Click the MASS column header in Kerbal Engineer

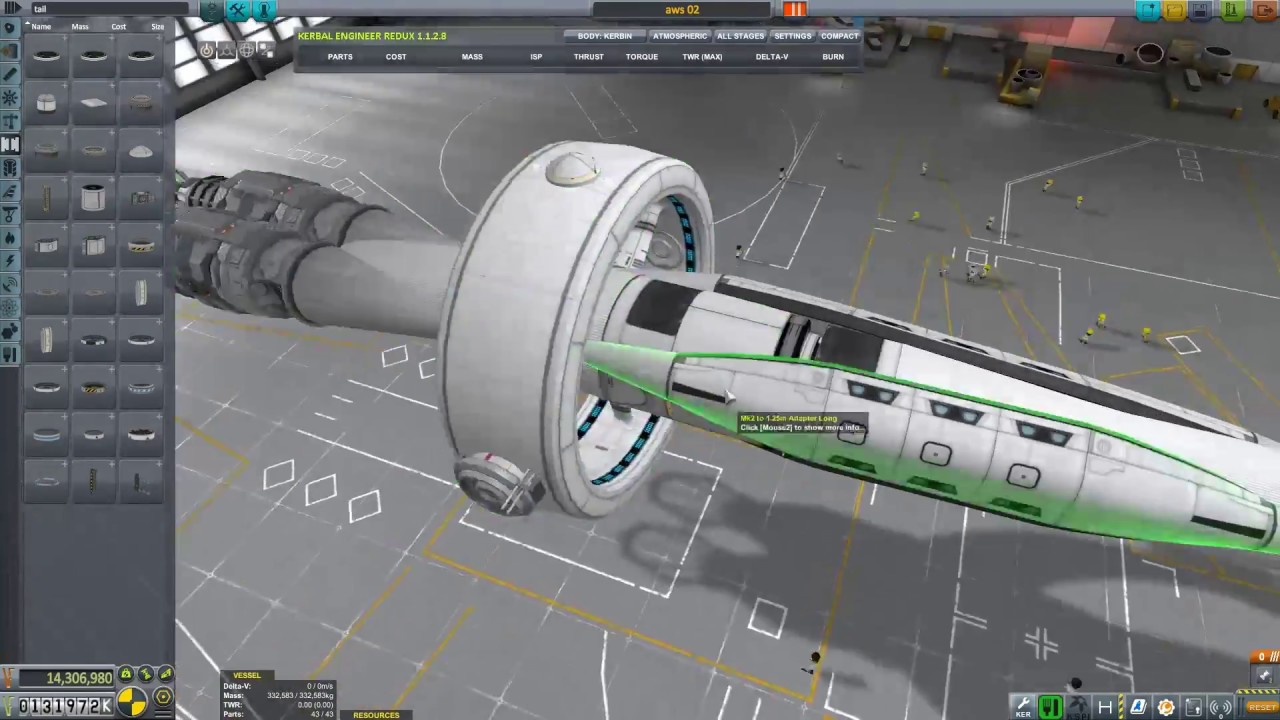tap(472, 57)
